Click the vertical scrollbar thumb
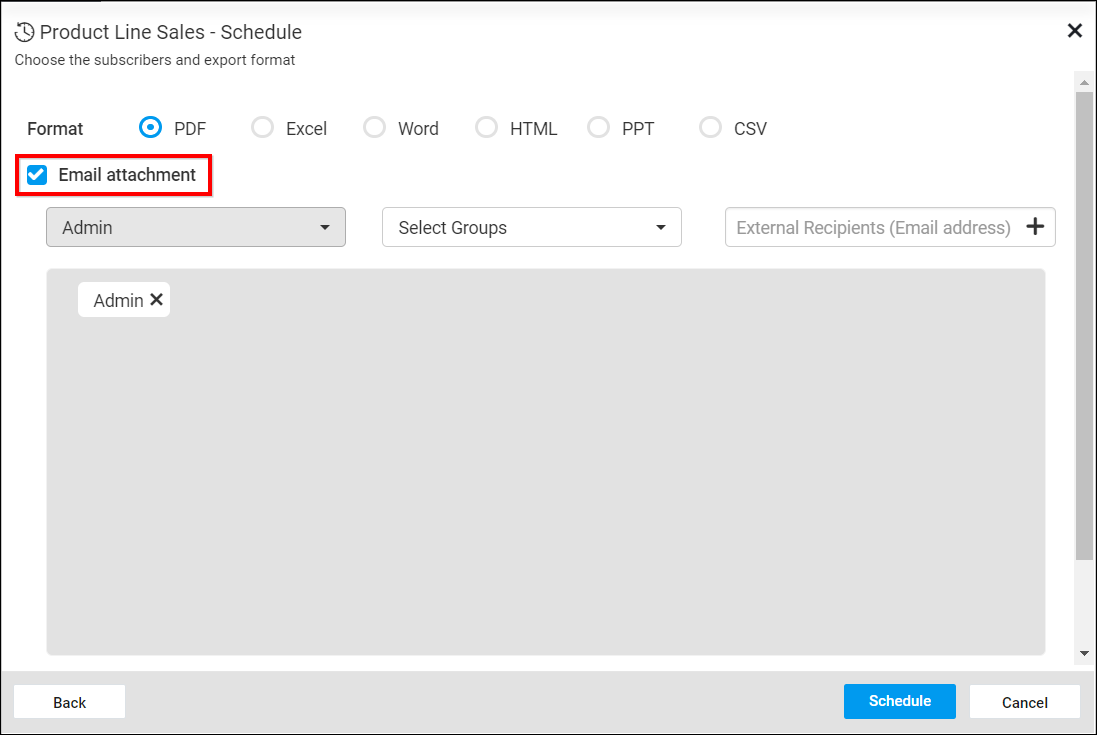 point(1084,326)
